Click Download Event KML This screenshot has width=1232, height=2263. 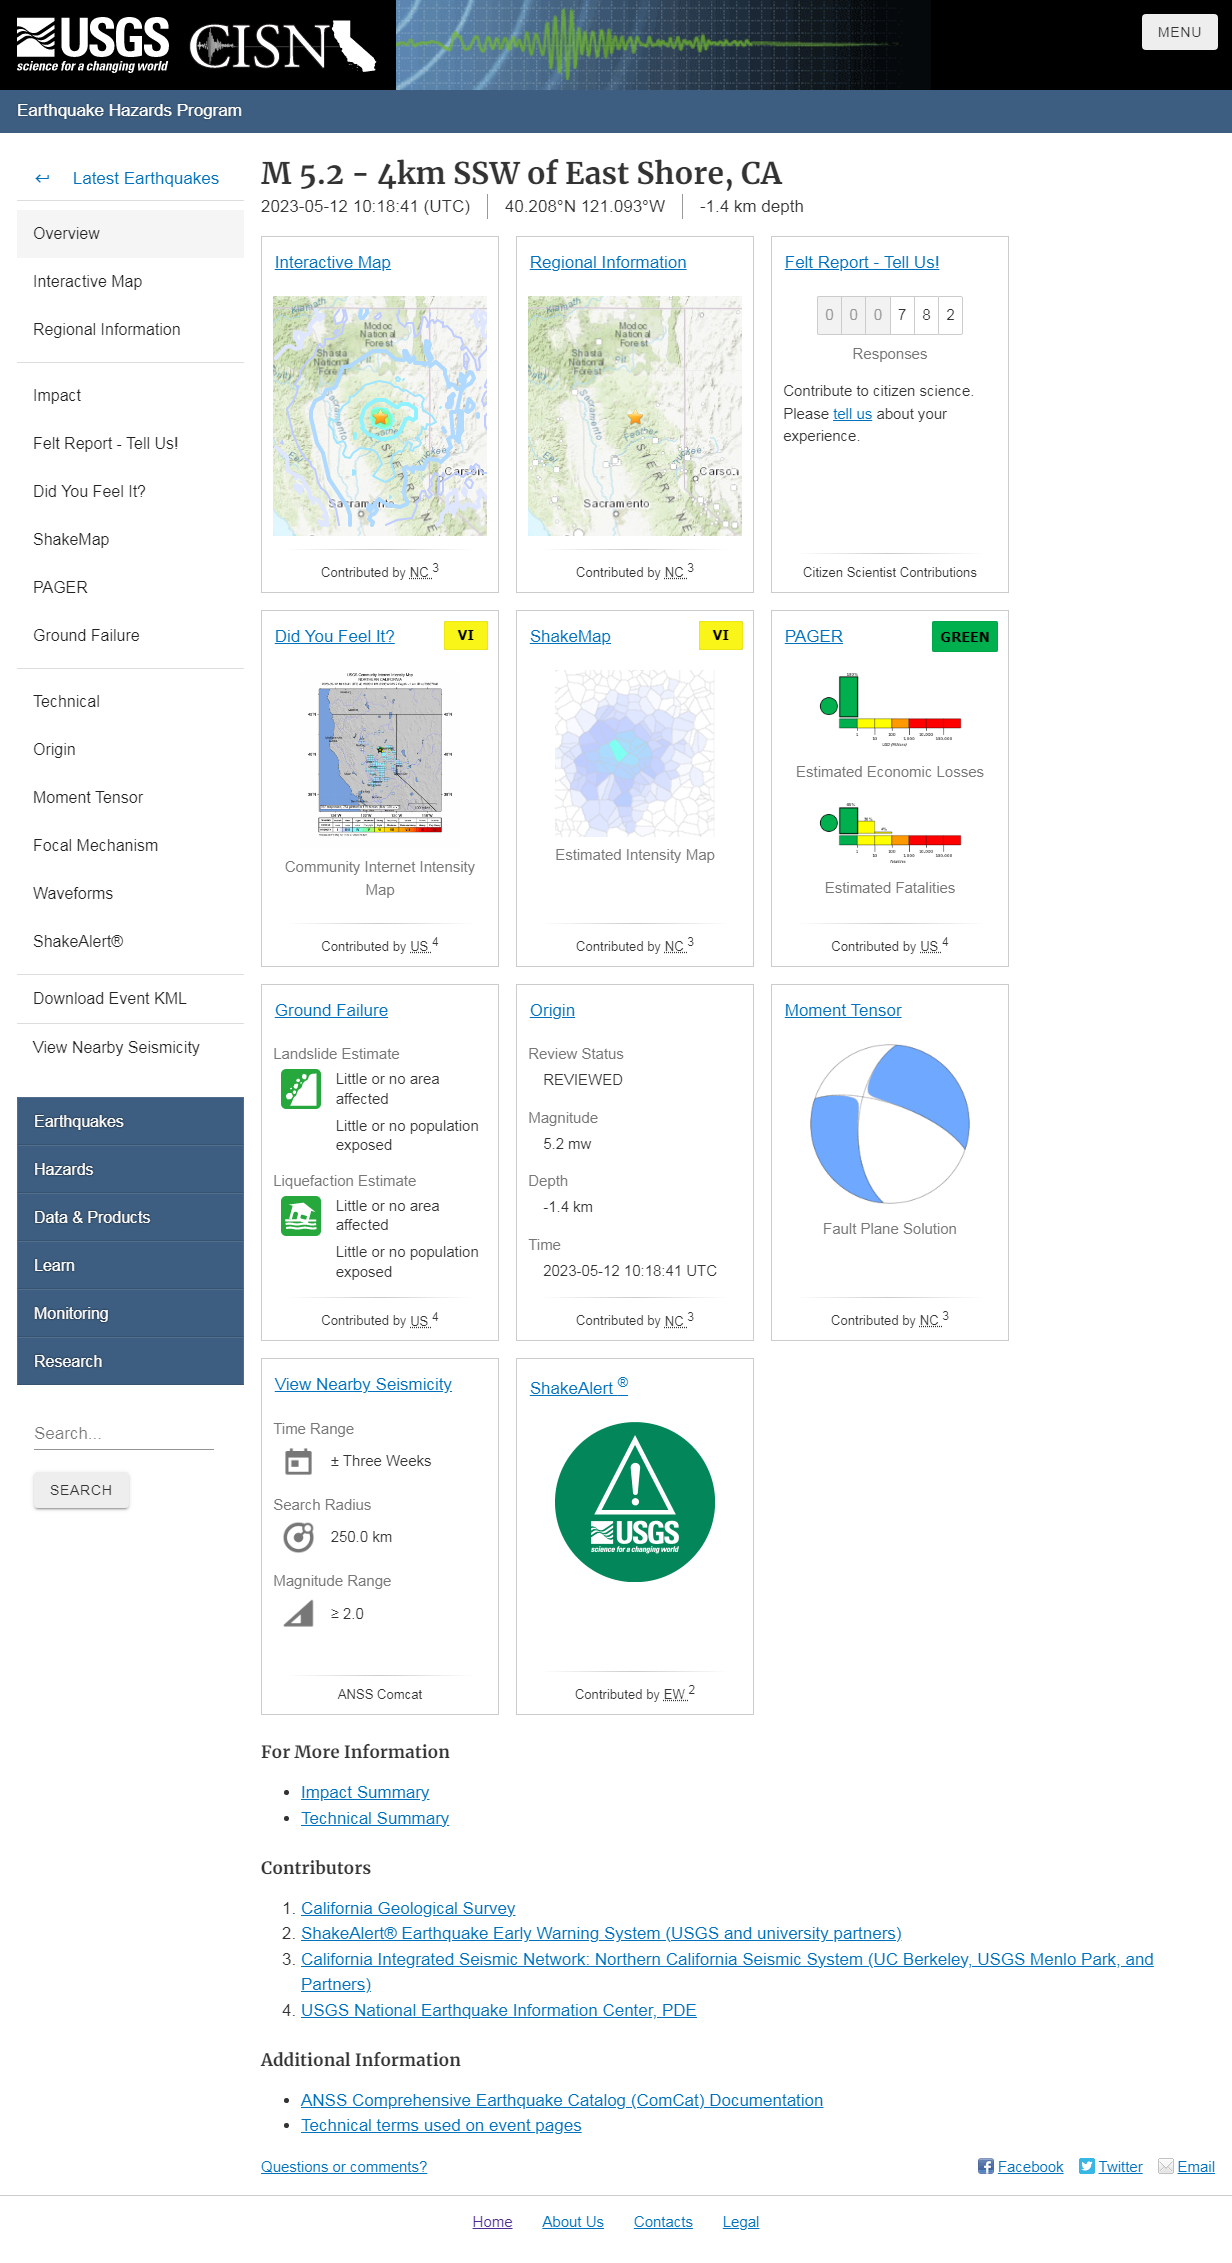tap(130, 998)
